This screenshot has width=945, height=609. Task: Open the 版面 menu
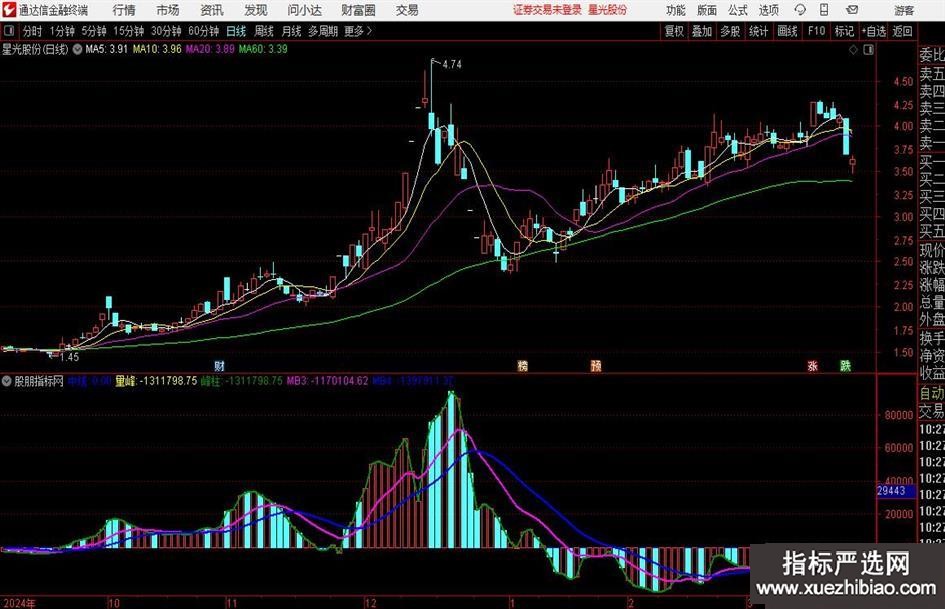(707, 10)
